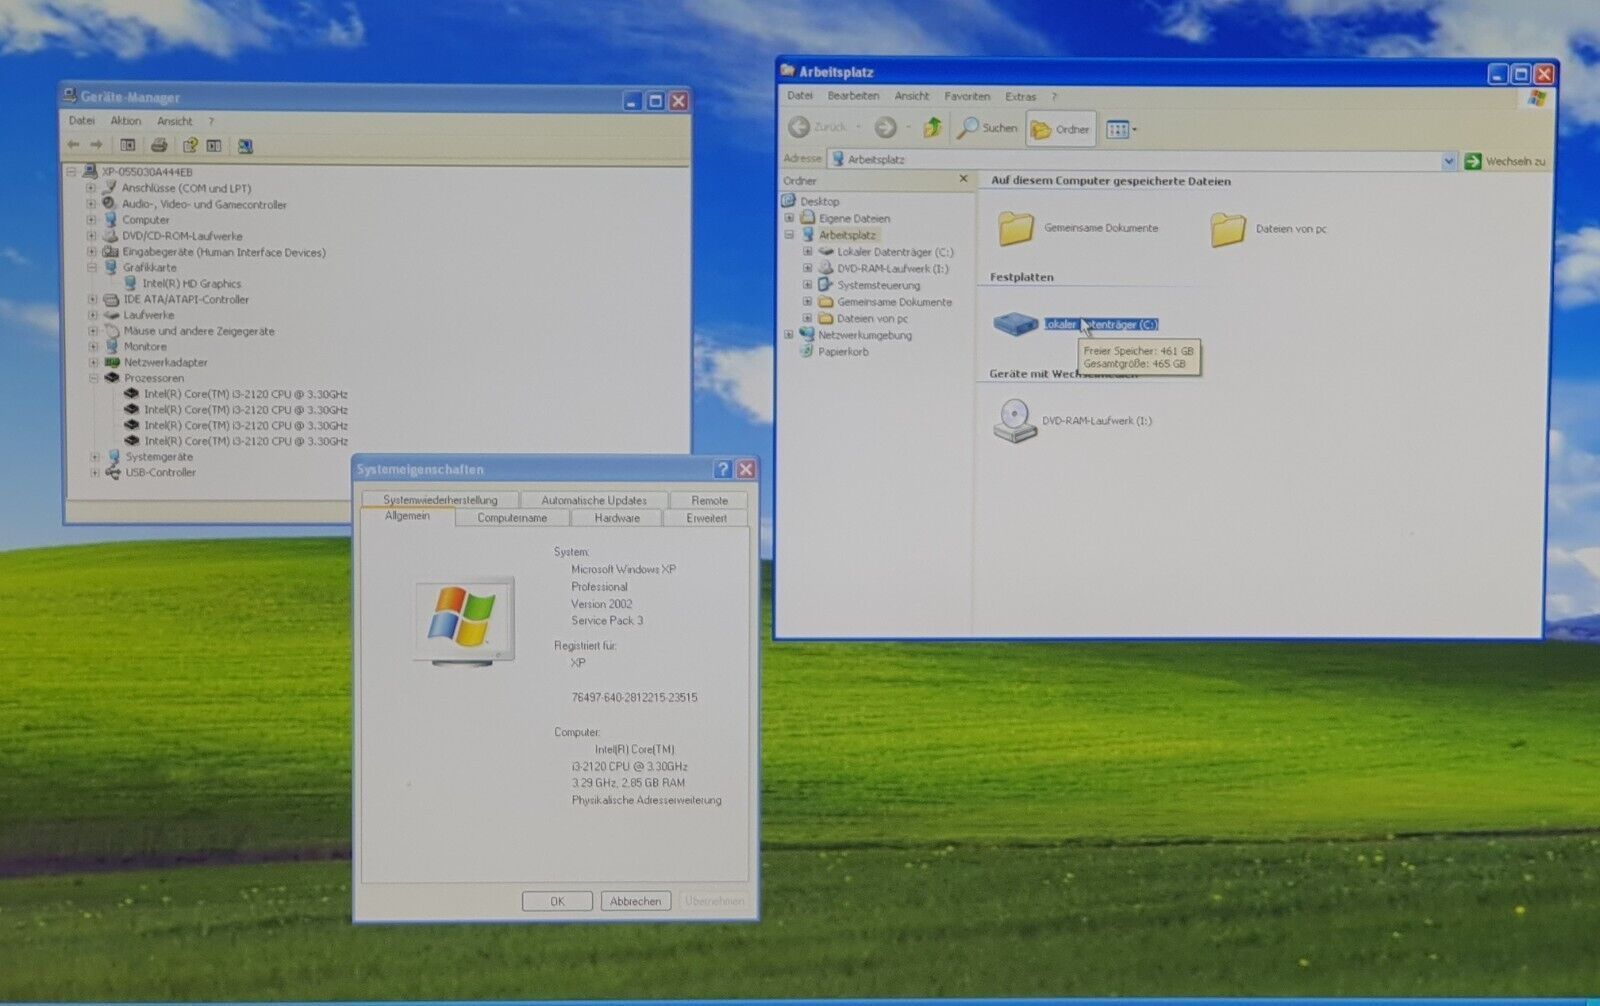Select Intel(R) HD Graphics device entry
Image resolution: width=1600 pixels, height=1006 pixels.
click(190, 284)
